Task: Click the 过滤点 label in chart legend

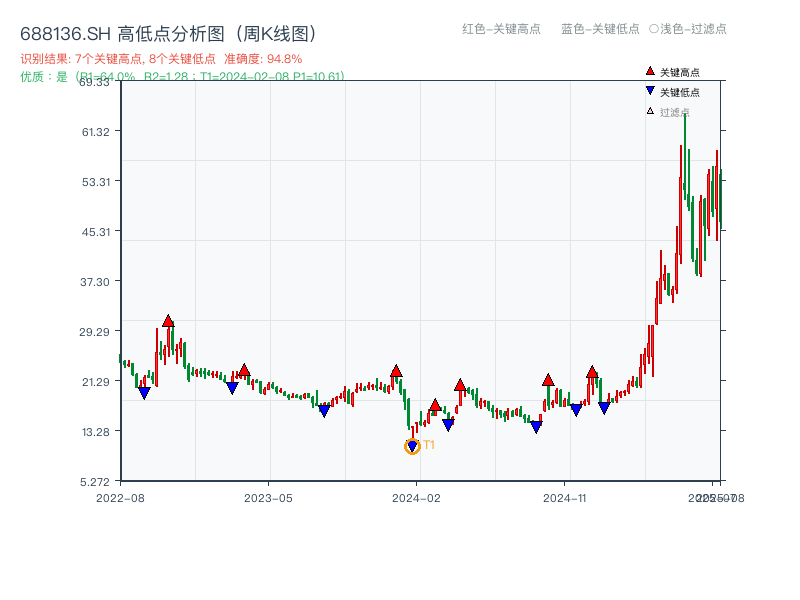Action: tap(674, 112)
